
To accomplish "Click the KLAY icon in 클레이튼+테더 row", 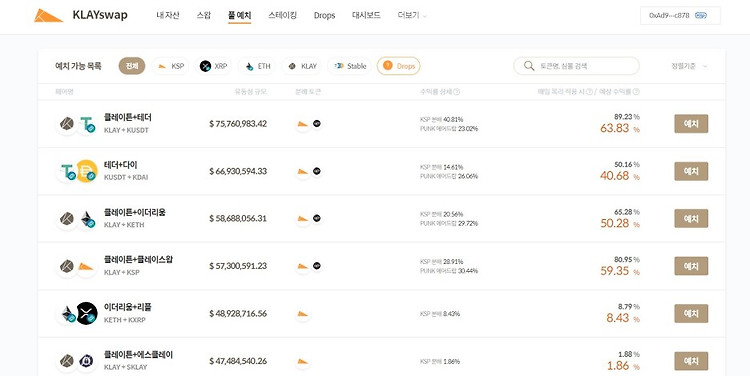I will (66, 124).
